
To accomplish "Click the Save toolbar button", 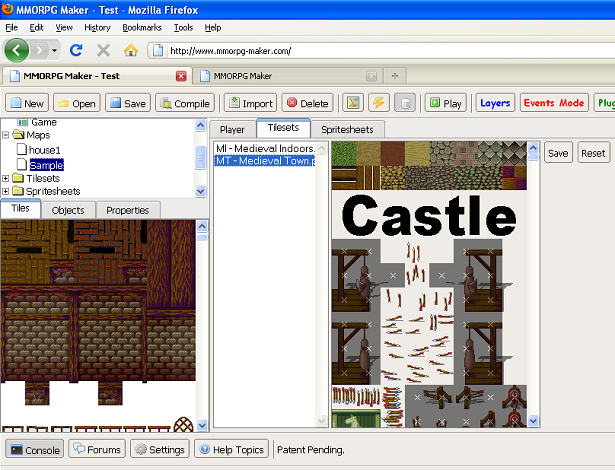I will 128,103.
